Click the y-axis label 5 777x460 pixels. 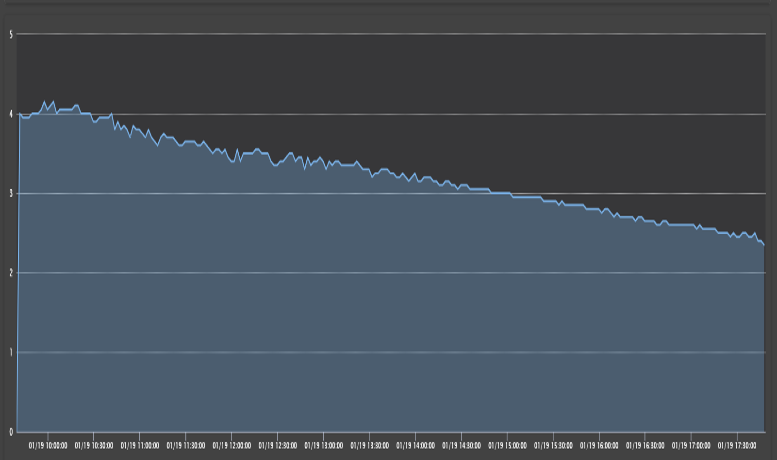click(10, 34)
